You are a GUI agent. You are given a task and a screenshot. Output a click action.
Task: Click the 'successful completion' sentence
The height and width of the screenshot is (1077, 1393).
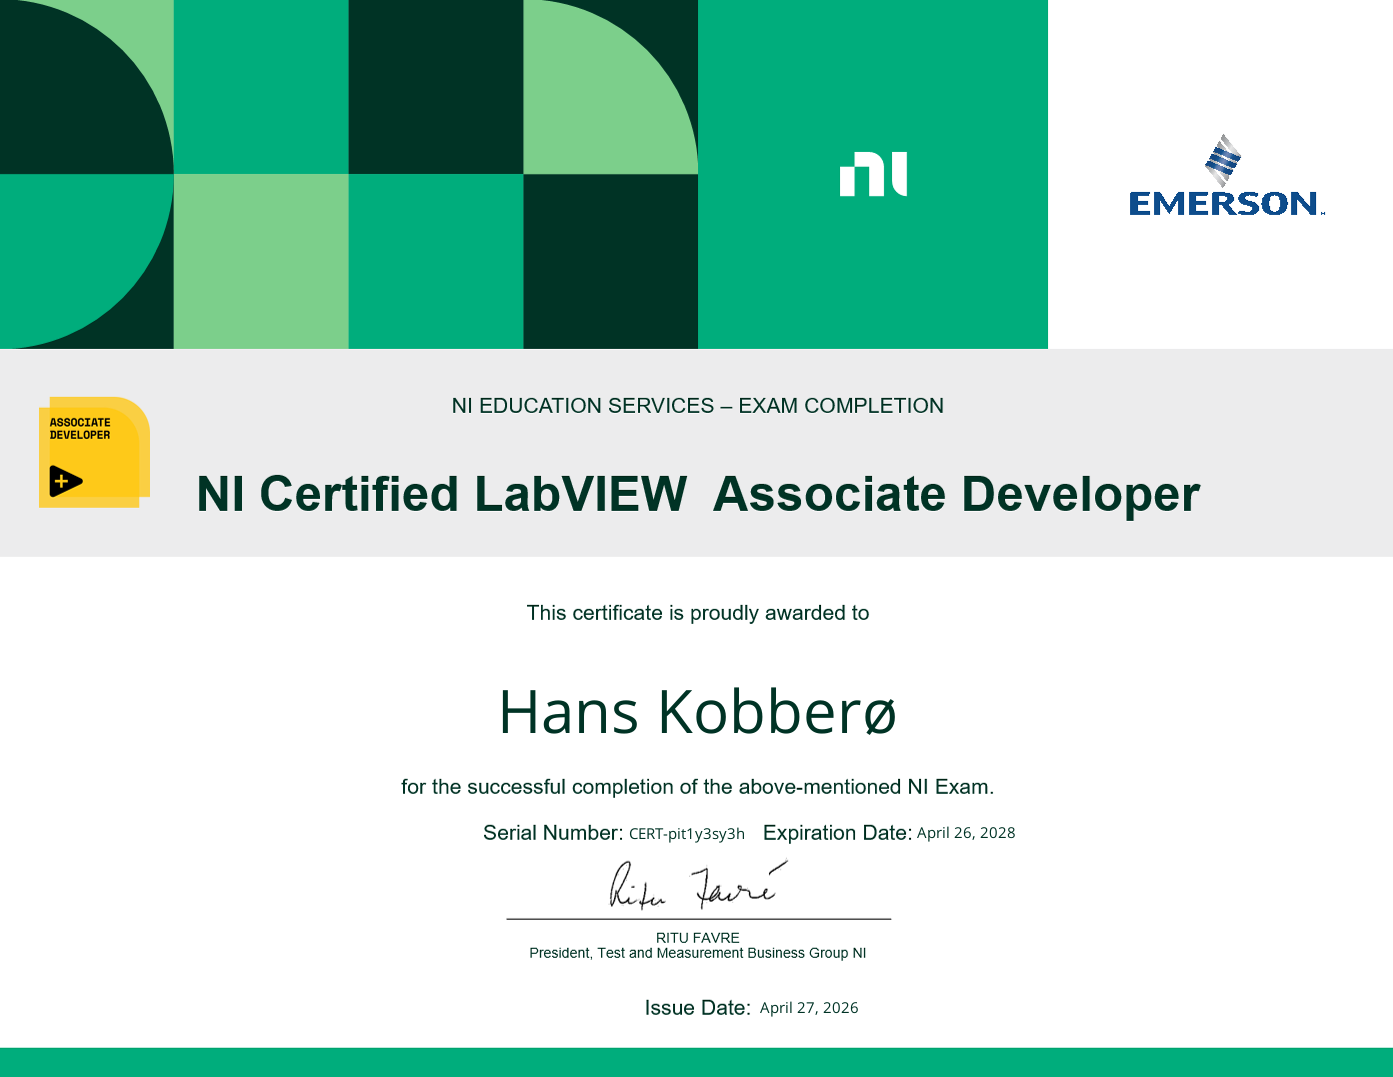coord(697,787)
